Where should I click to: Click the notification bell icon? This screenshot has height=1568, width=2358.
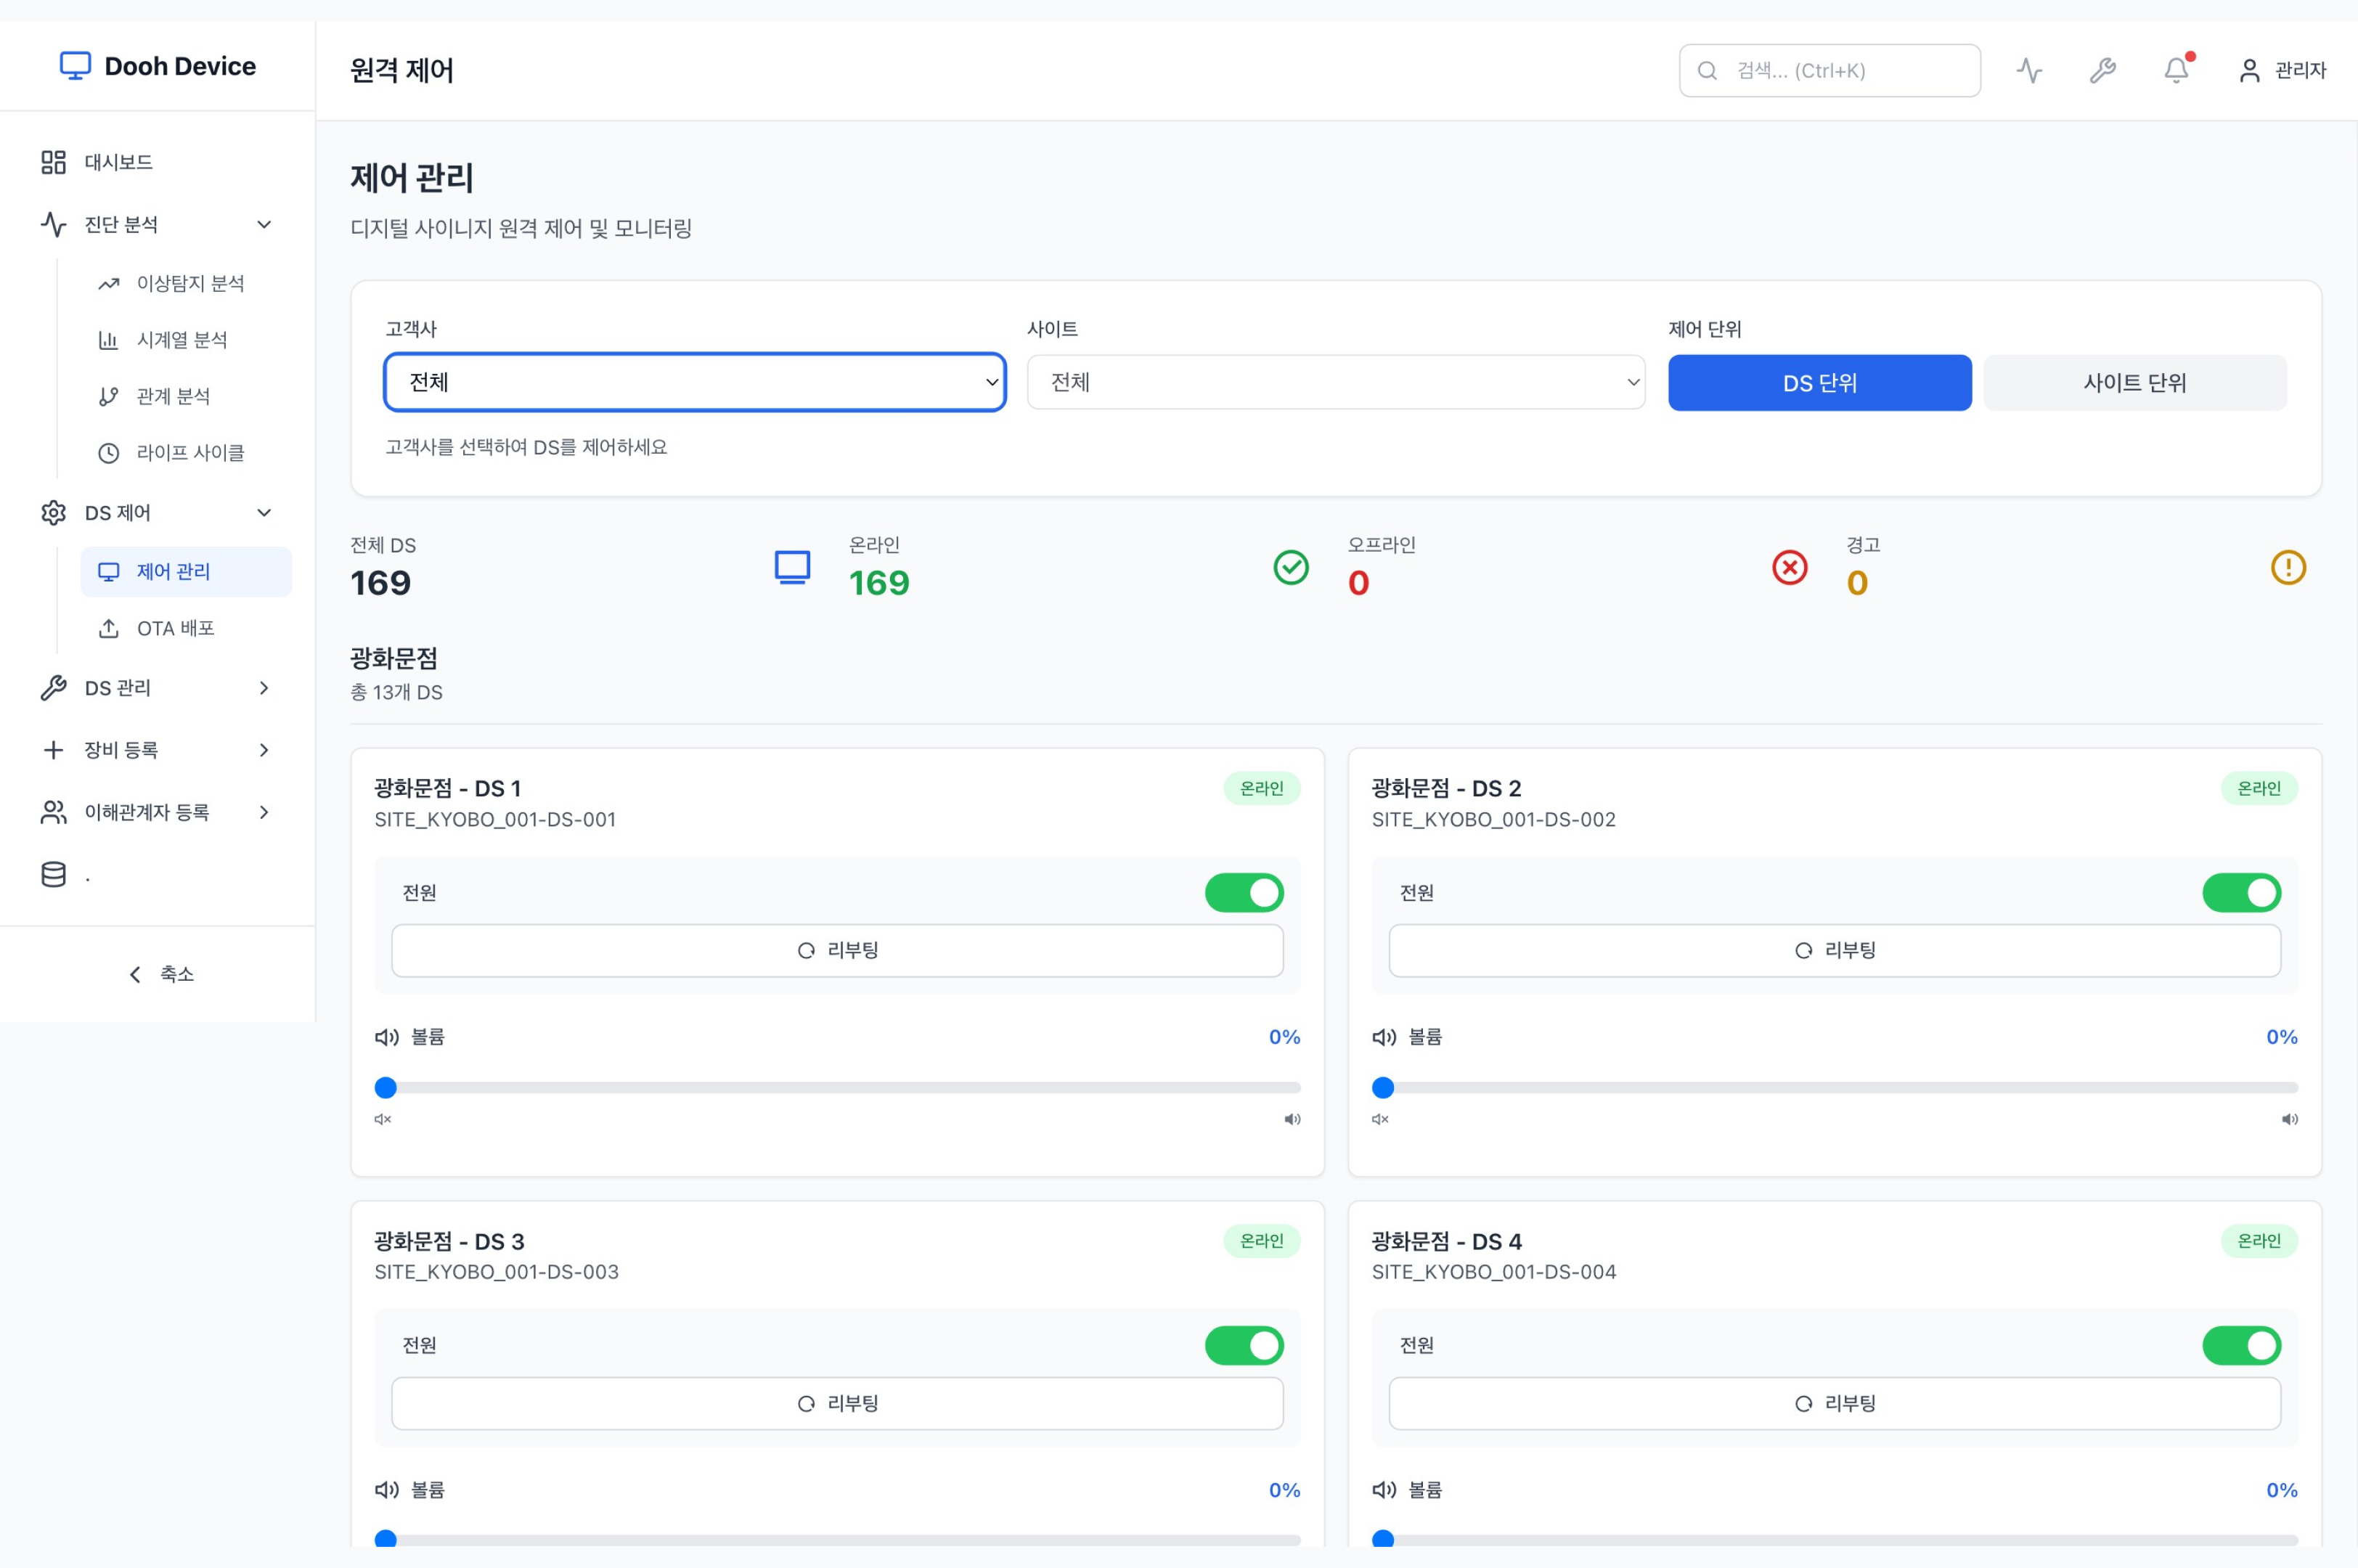[x=2175, y=71]
